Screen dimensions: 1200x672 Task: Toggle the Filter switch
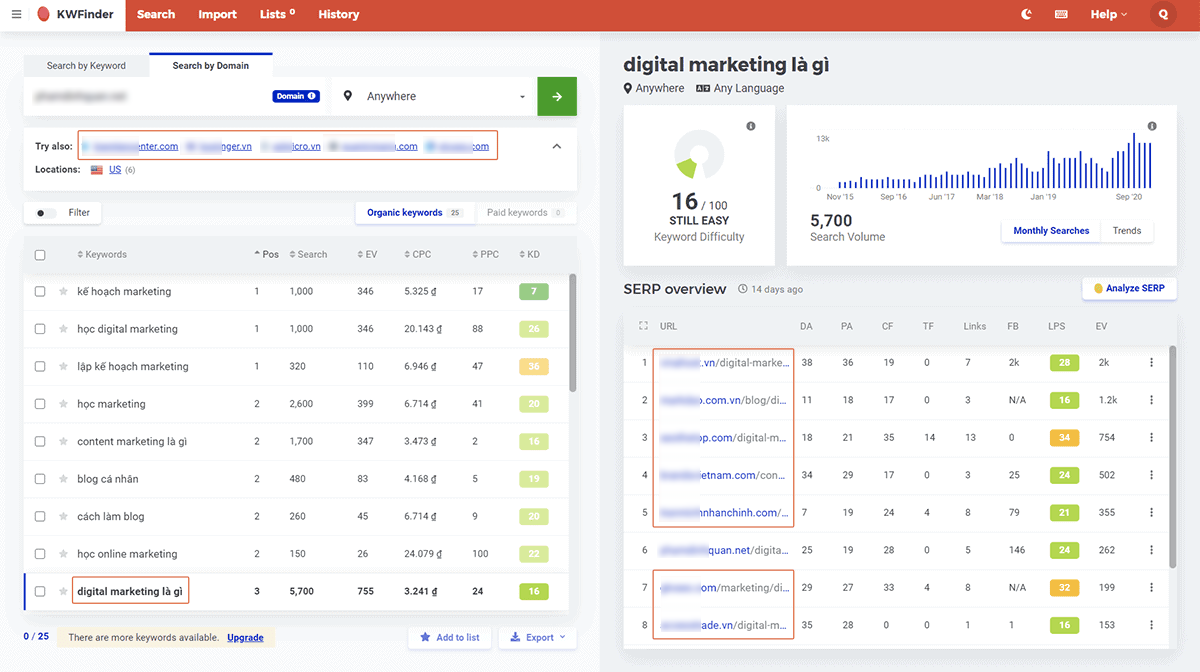[46, 213]
